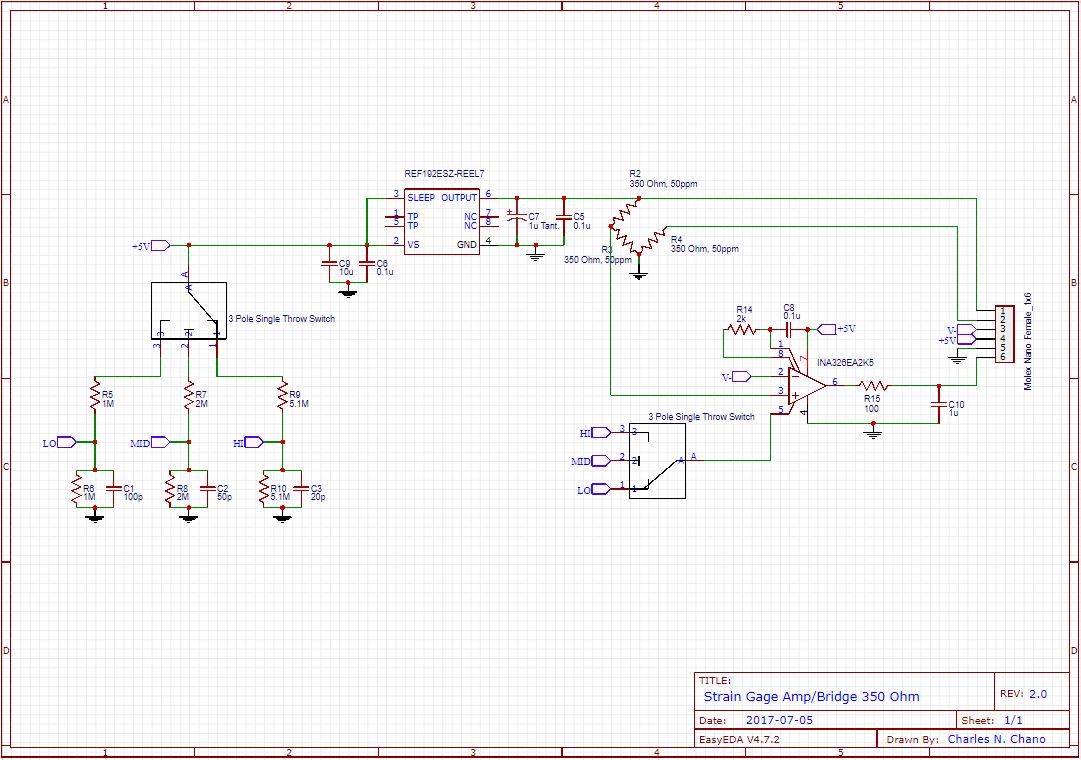Select capacitor C5 0.1u

pyautogui.click(x=563, y=217)
